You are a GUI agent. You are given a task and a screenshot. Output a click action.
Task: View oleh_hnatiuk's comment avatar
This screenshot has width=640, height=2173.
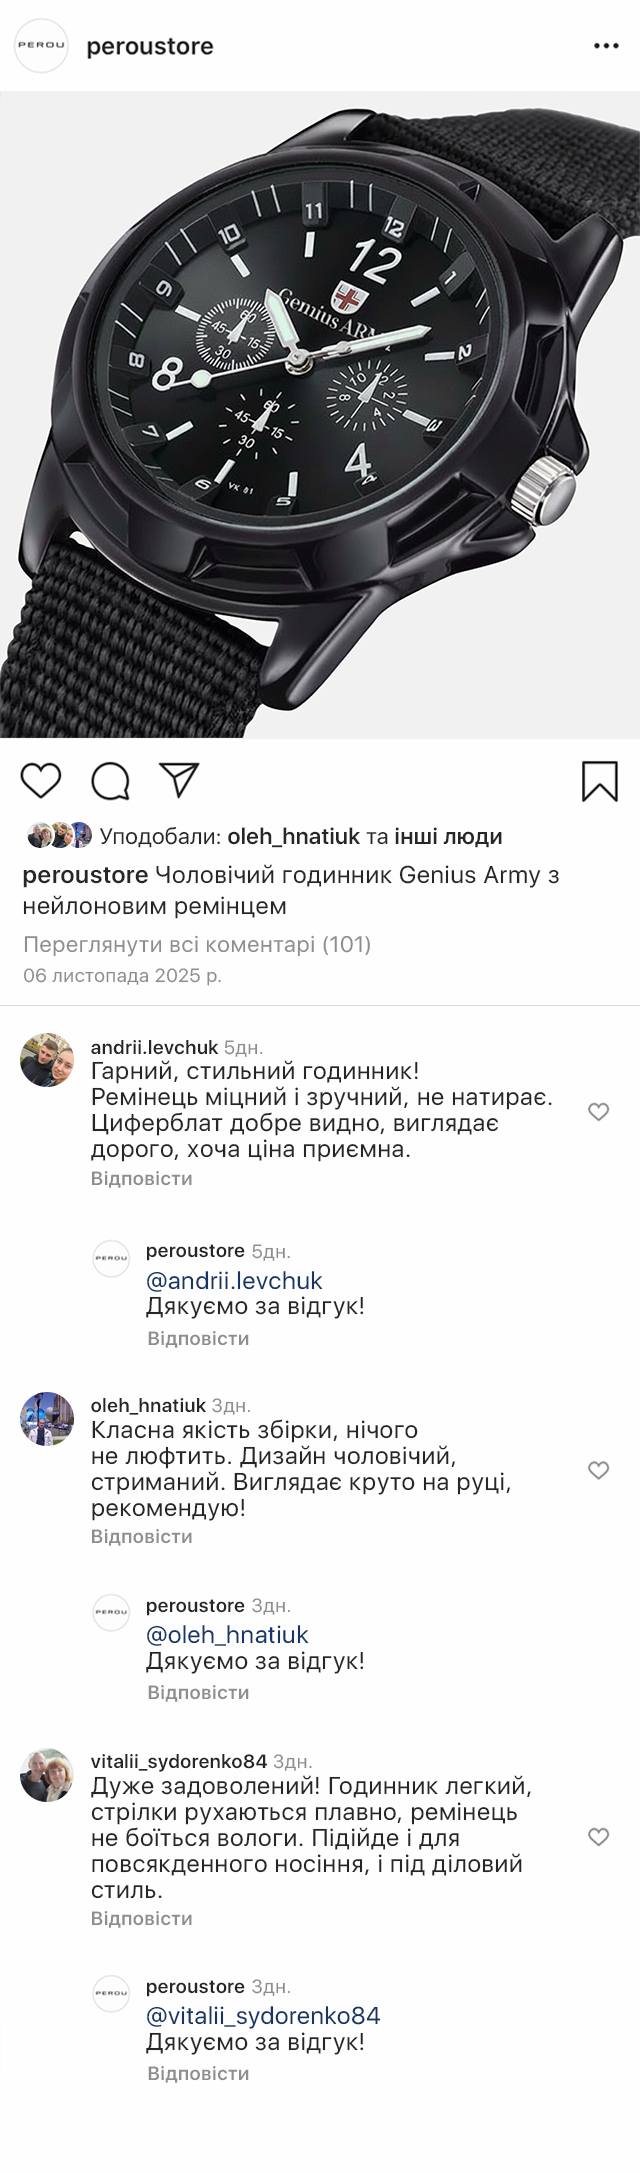(47, 1417)
